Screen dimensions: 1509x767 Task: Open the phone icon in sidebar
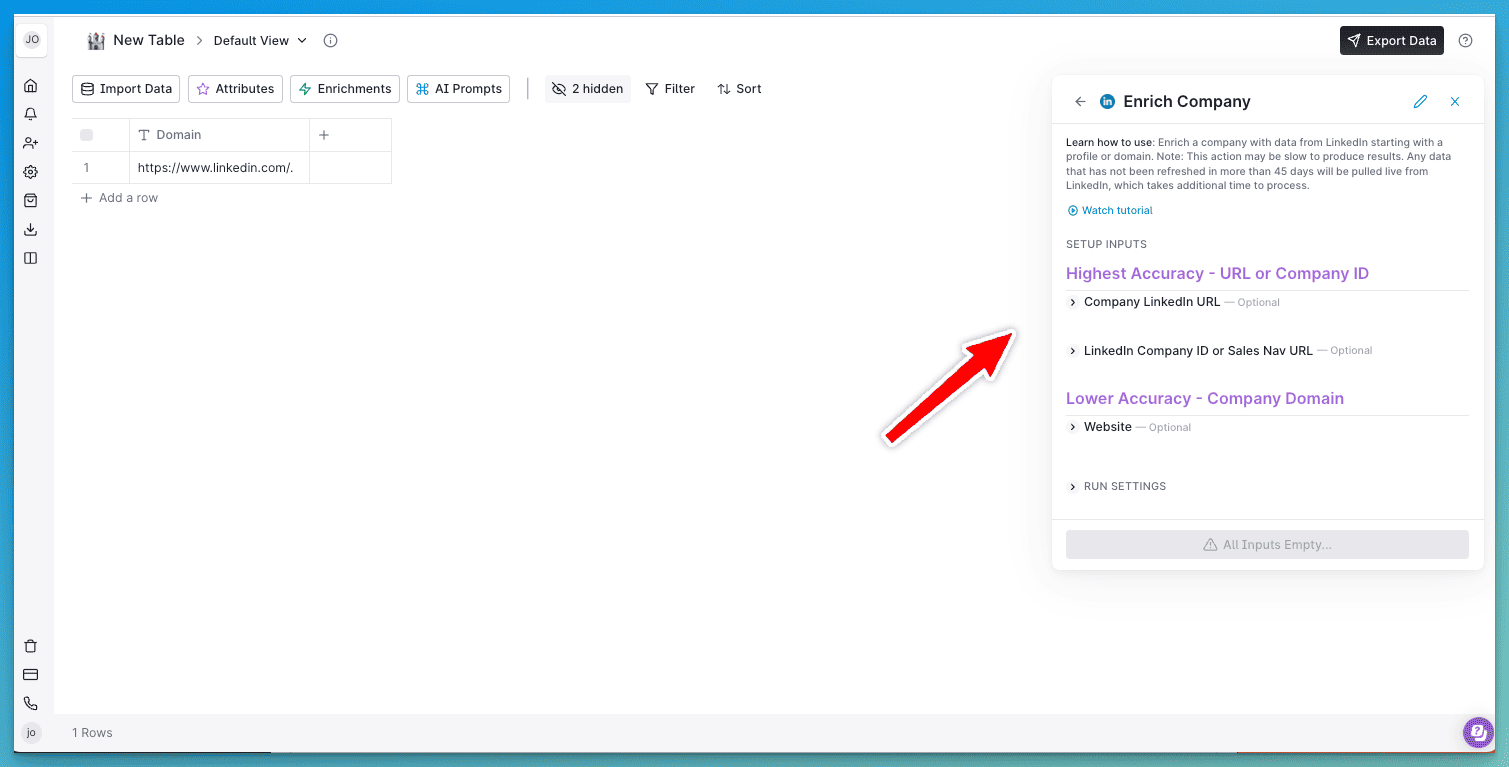tap(31, 703)
